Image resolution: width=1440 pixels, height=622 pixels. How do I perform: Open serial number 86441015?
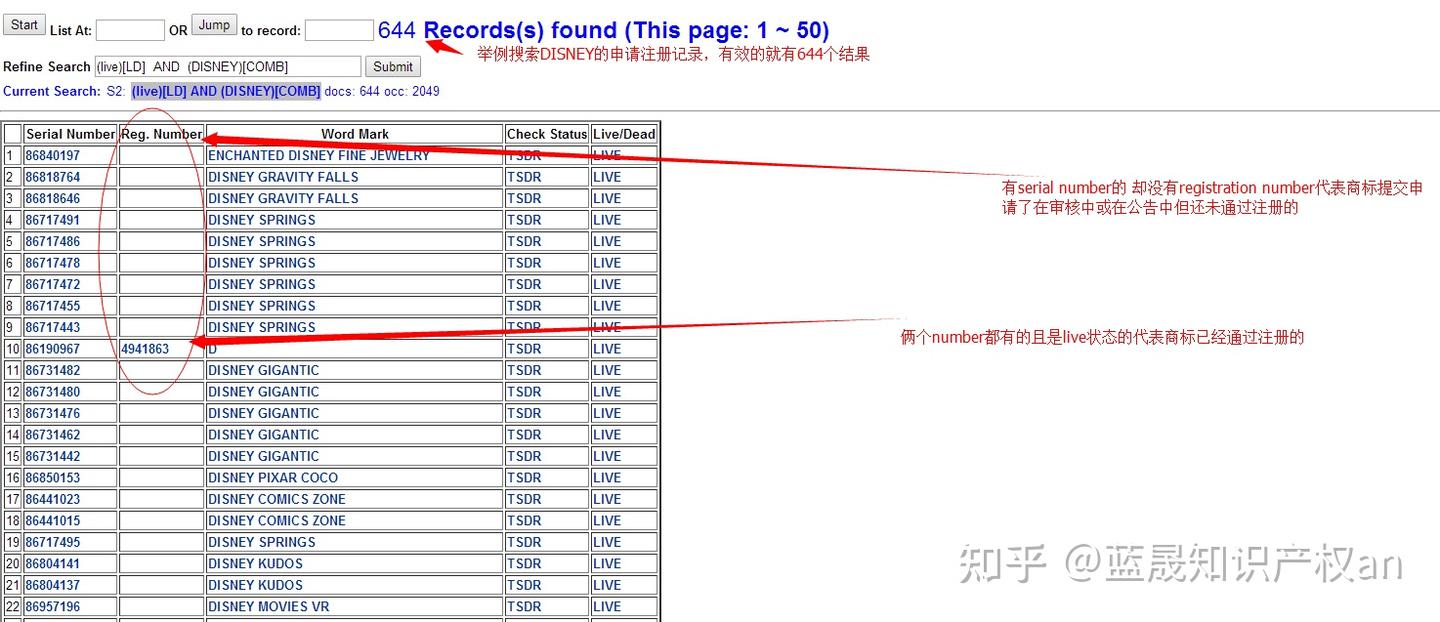click(x=53, y=521)
